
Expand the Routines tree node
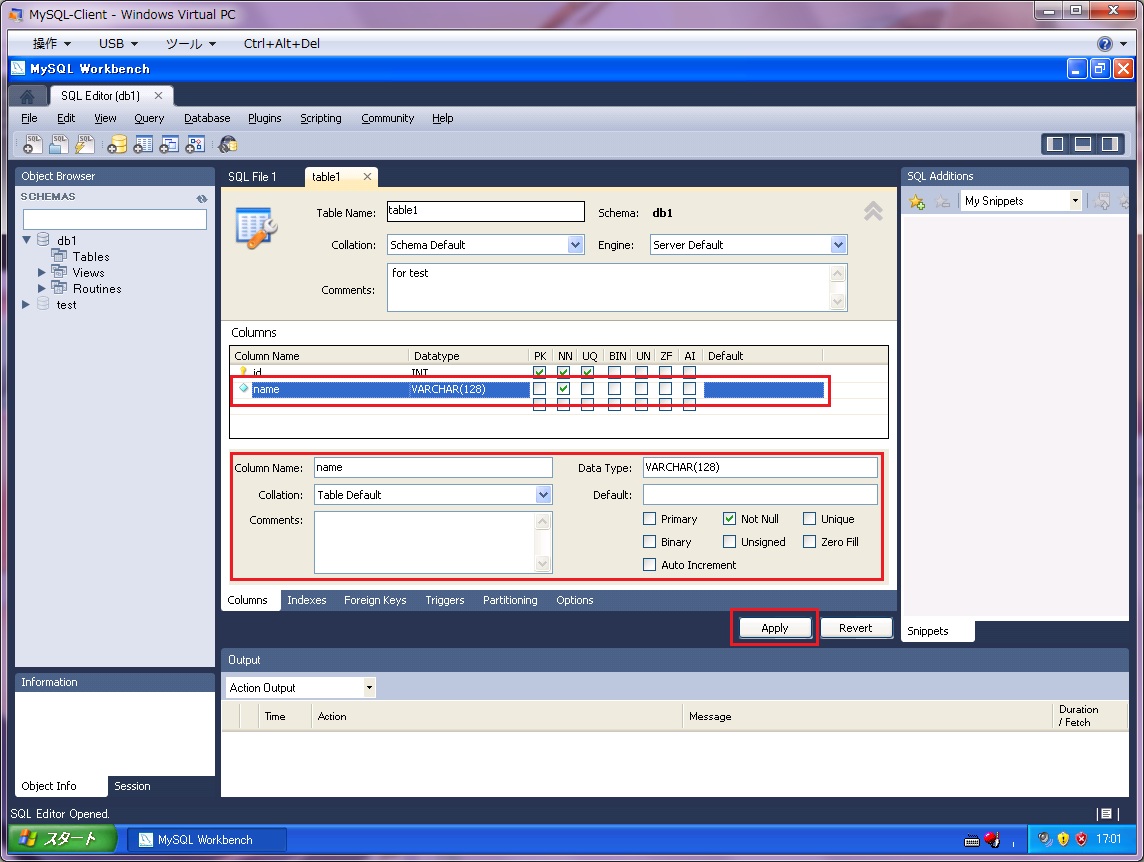(x=42, y=288)
